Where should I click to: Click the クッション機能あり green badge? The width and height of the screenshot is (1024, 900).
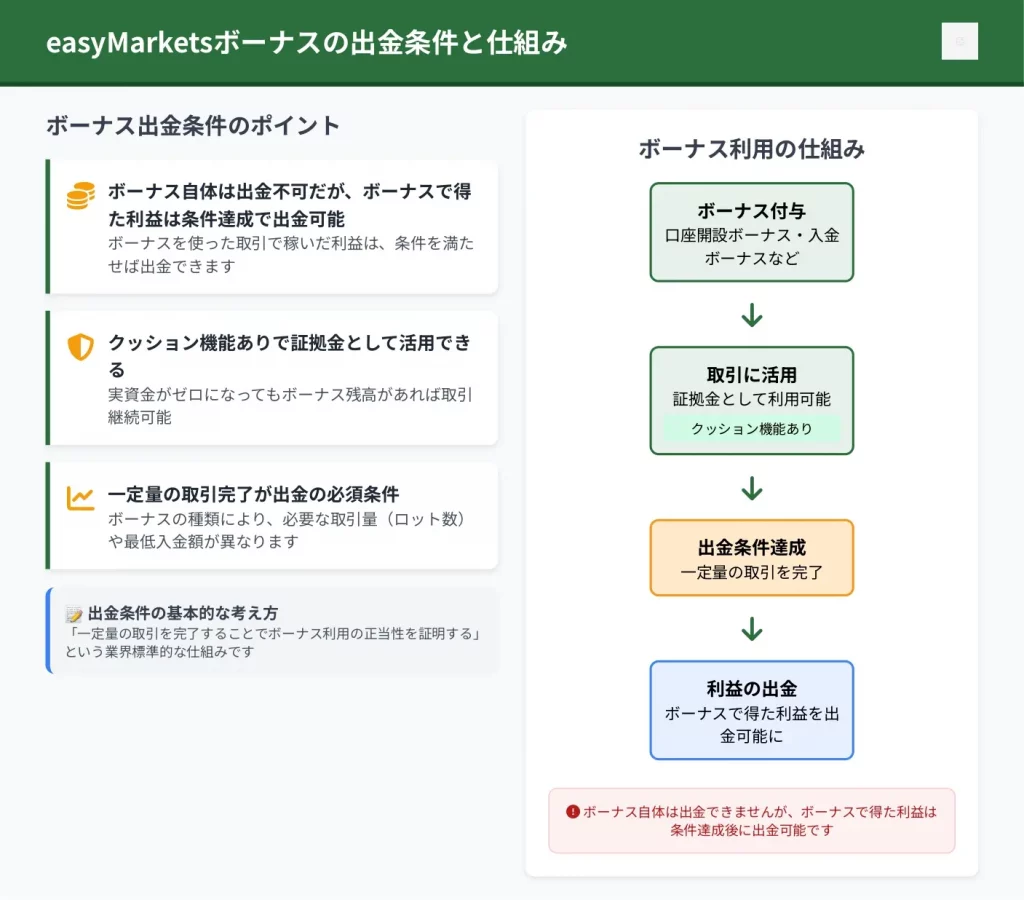click(x=752, y=429)
